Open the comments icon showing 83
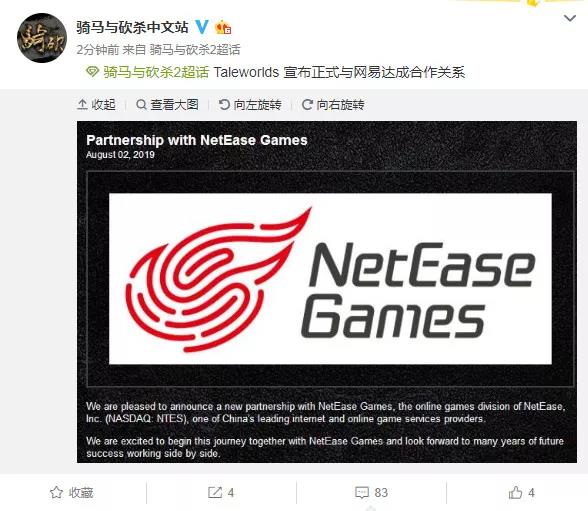 coord(371,492)
